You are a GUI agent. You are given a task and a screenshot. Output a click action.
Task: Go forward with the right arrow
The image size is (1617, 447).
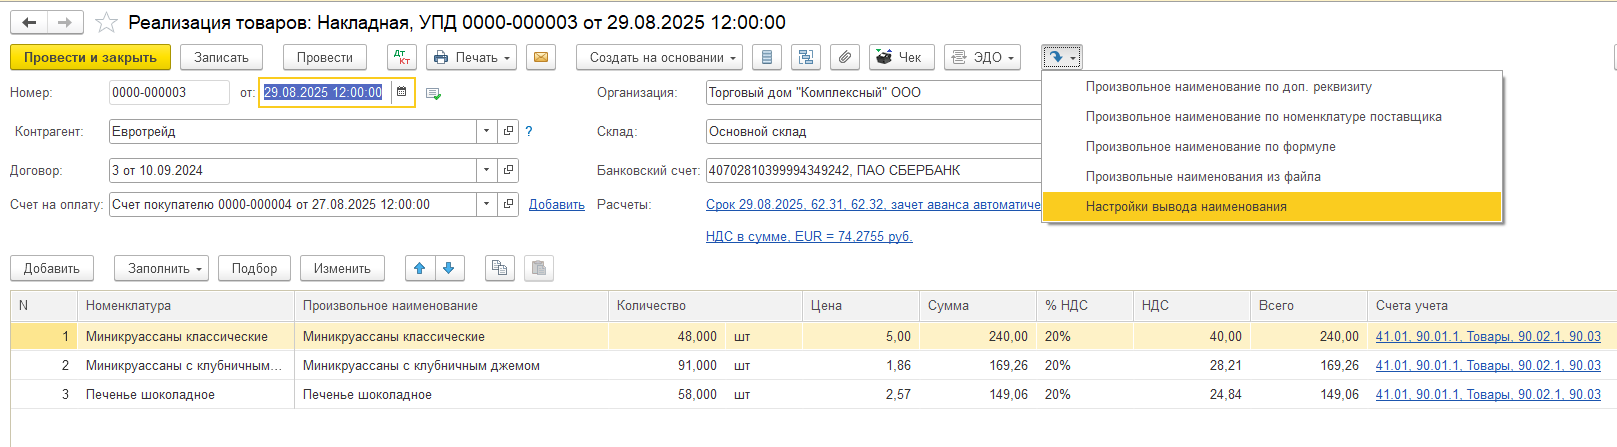click(x=65, y=22)
